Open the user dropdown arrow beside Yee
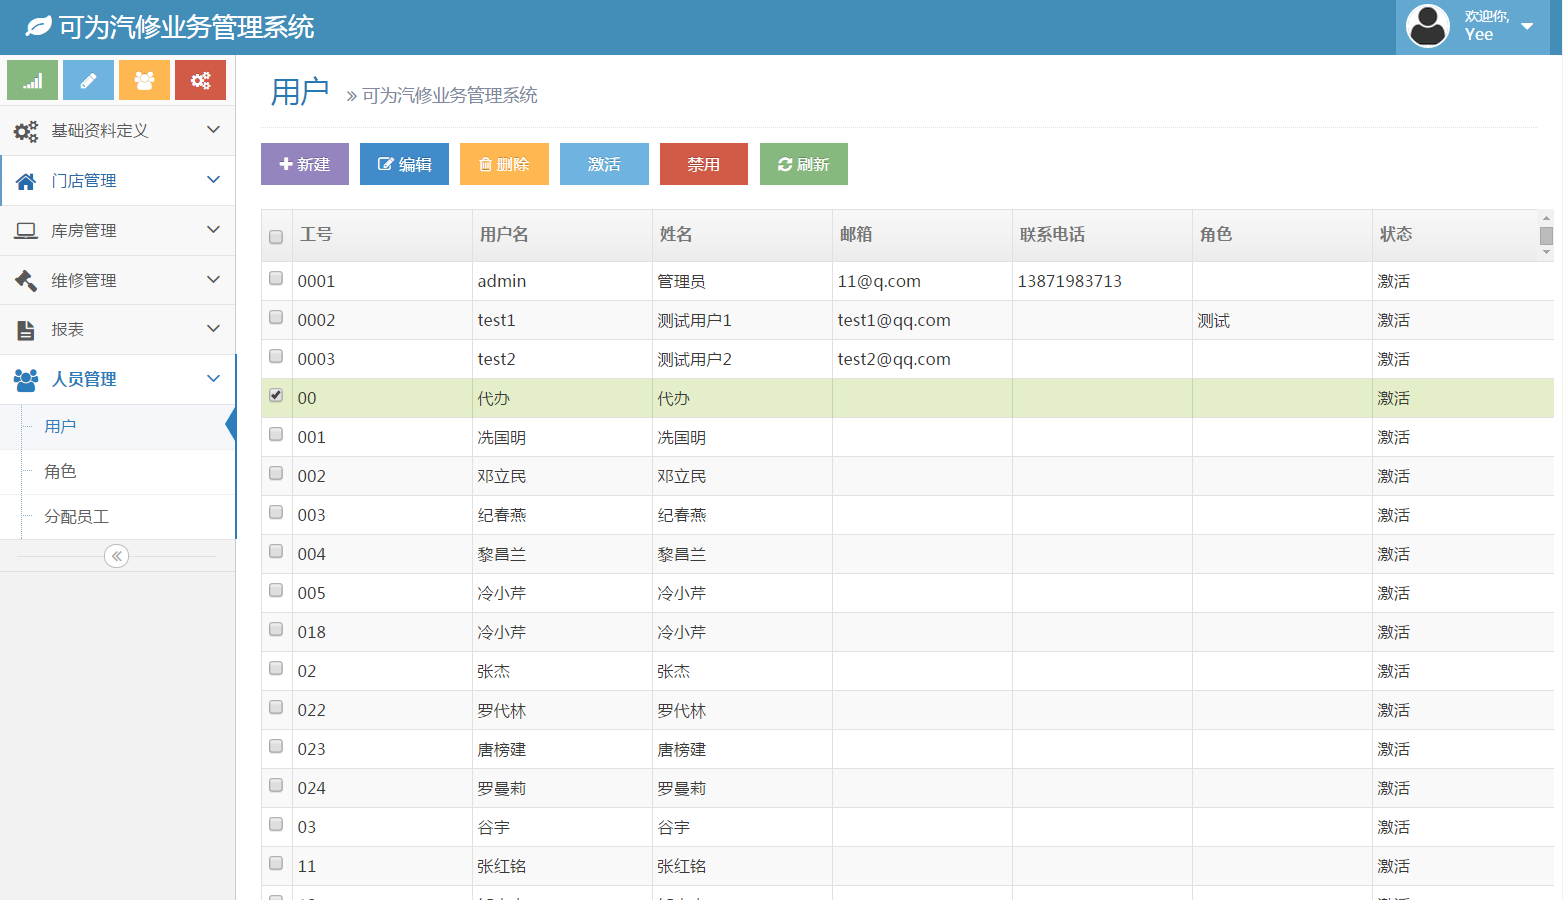Viewport: 1563px width, 900px height. tap(1527, 27)
